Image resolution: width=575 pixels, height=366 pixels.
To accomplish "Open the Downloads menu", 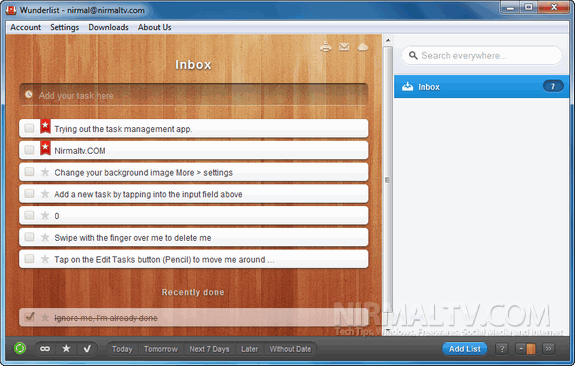I will coord(108,27).
